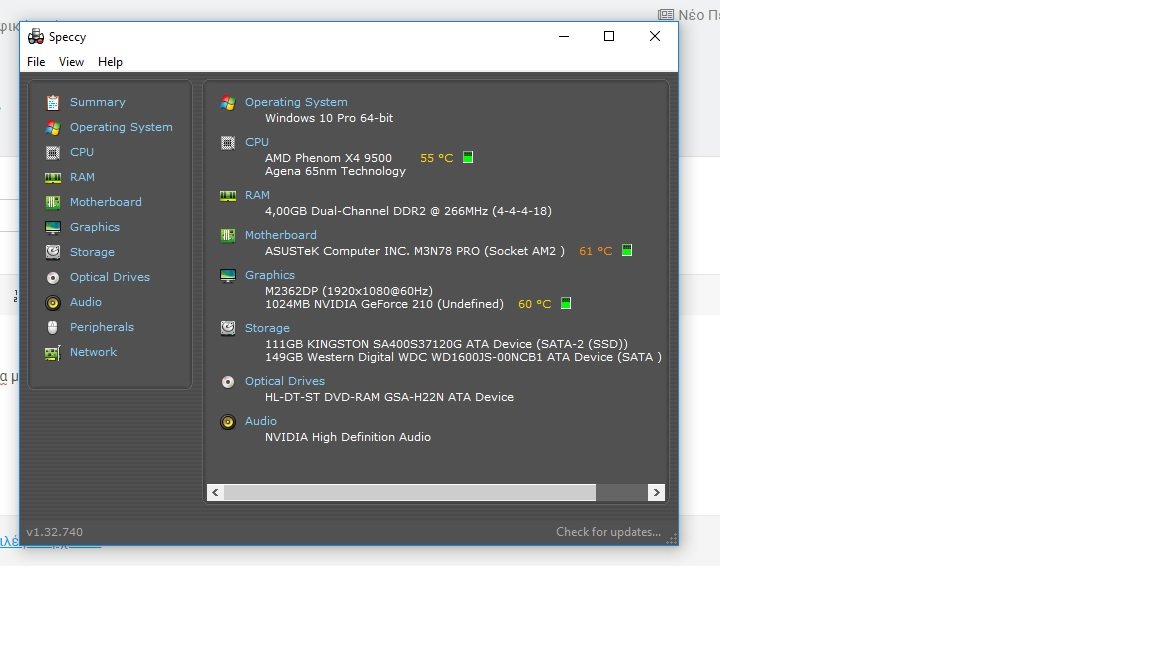
Task: Click the Peripherals mouse icon in sidebar
Action: tap(53, 327)
